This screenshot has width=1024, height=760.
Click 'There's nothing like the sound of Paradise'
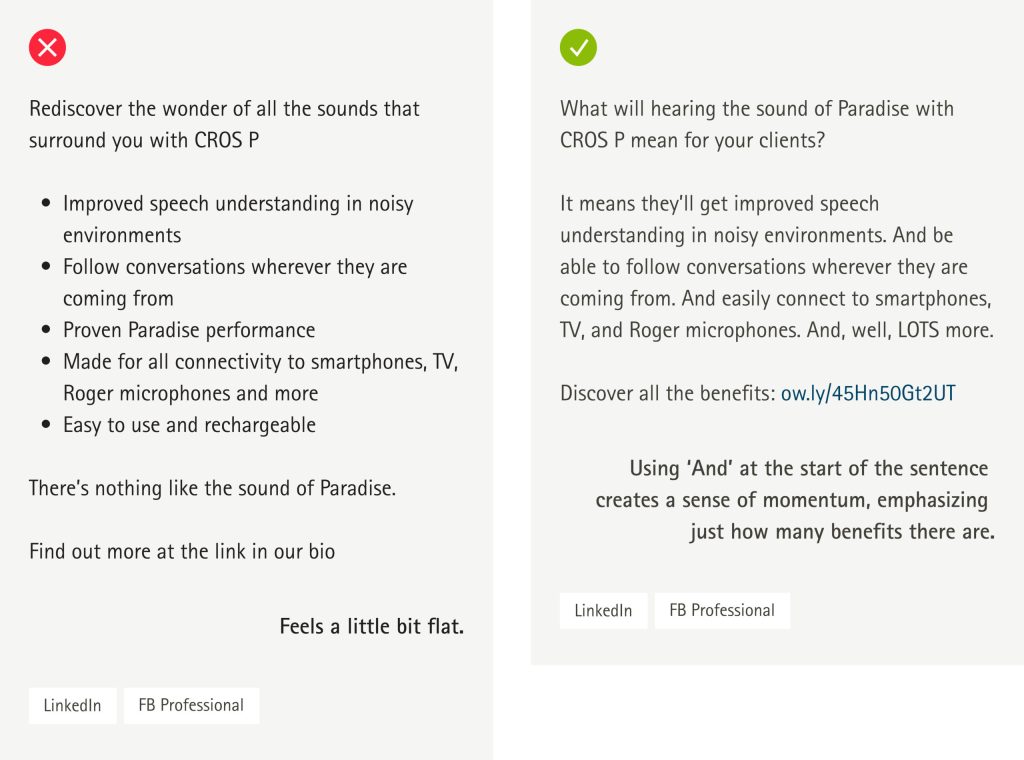pyautogui.click(x=212, y=488)
